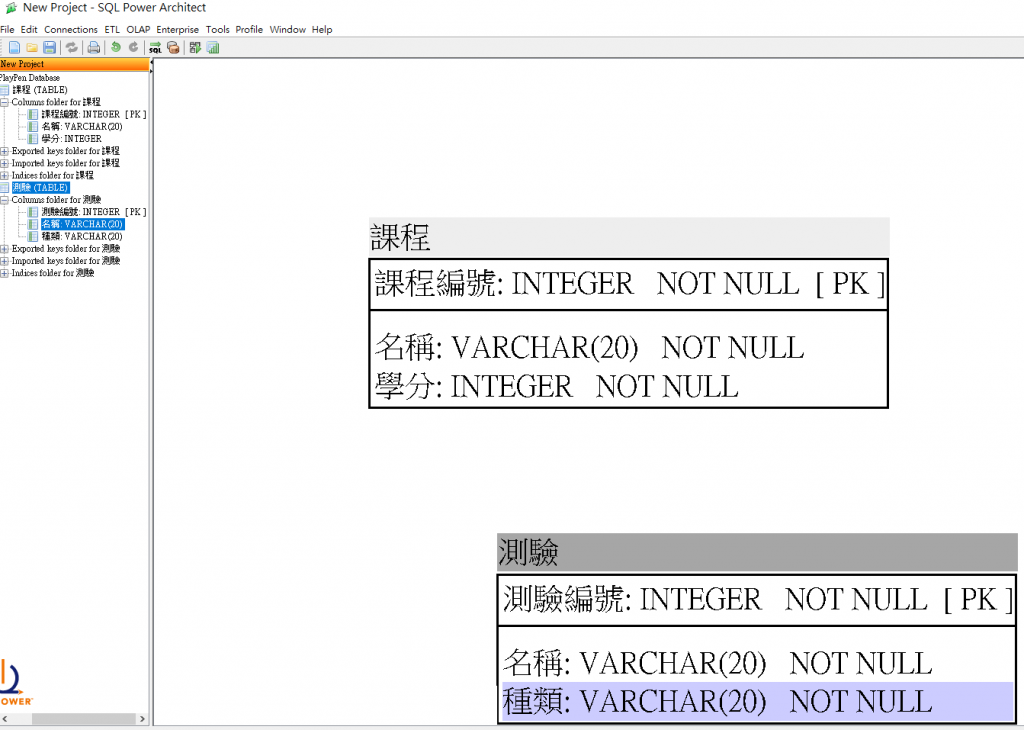
Task: Click the column icon for 種類: VARCHAR(20)
Action: coord(33,236)
